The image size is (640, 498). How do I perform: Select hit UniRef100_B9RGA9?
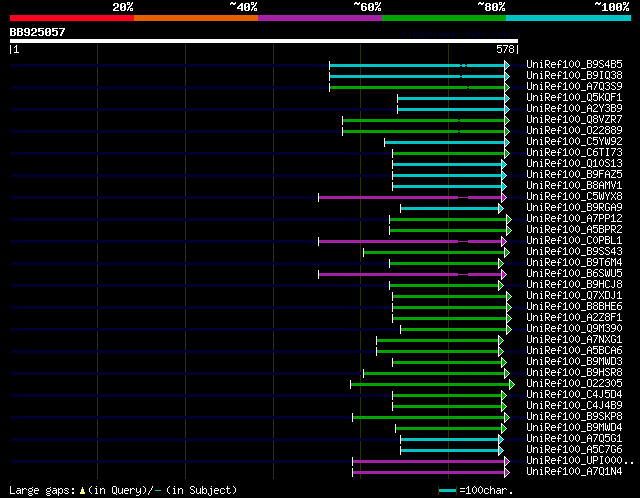tap(574, 208)
